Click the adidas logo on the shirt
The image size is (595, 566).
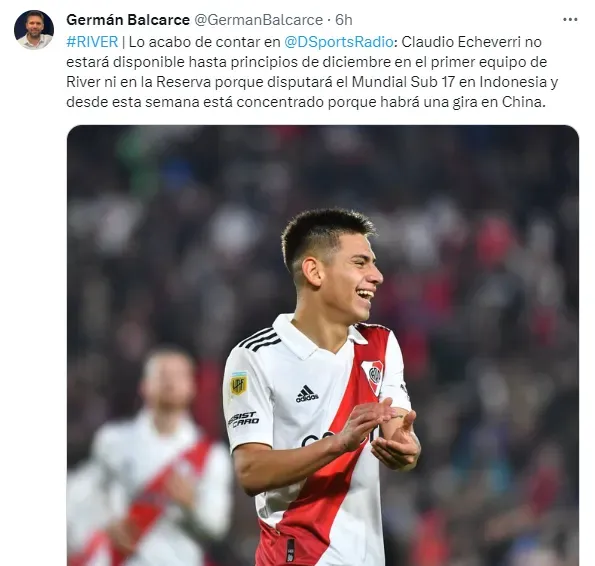306,394
